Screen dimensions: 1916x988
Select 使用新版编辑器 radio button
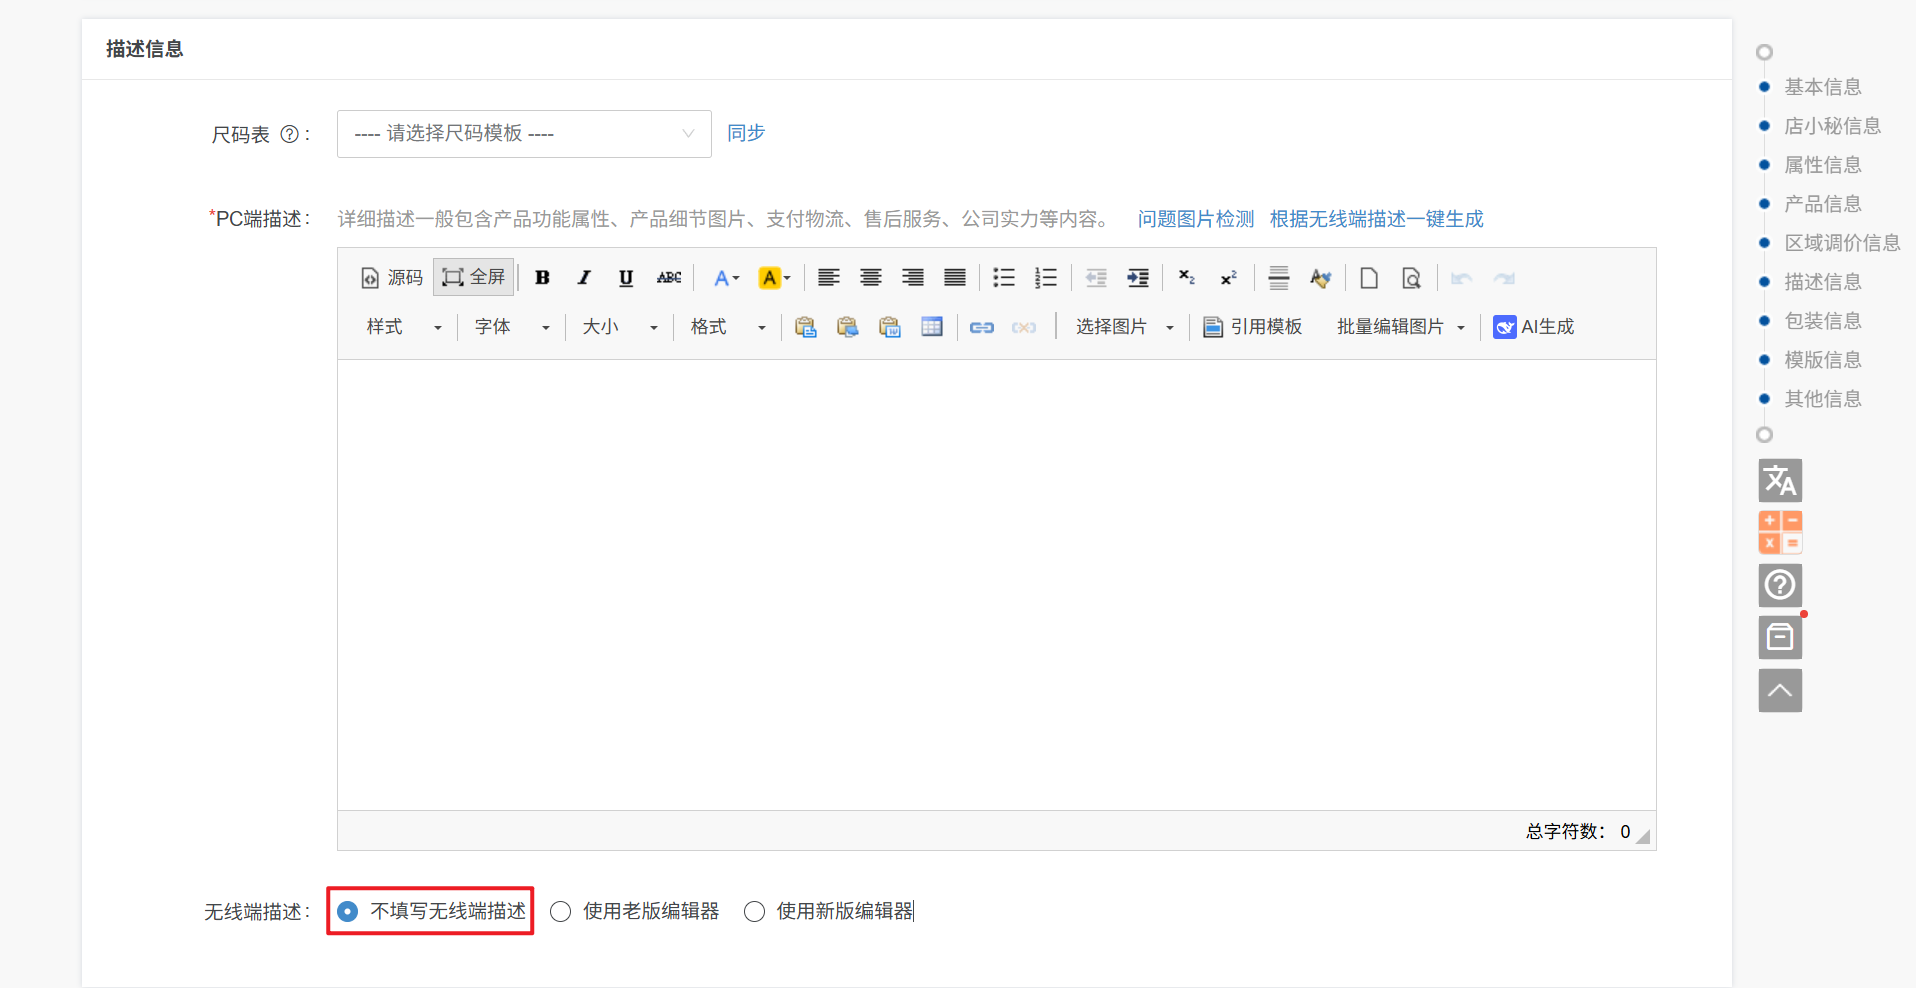coord(755,911)
